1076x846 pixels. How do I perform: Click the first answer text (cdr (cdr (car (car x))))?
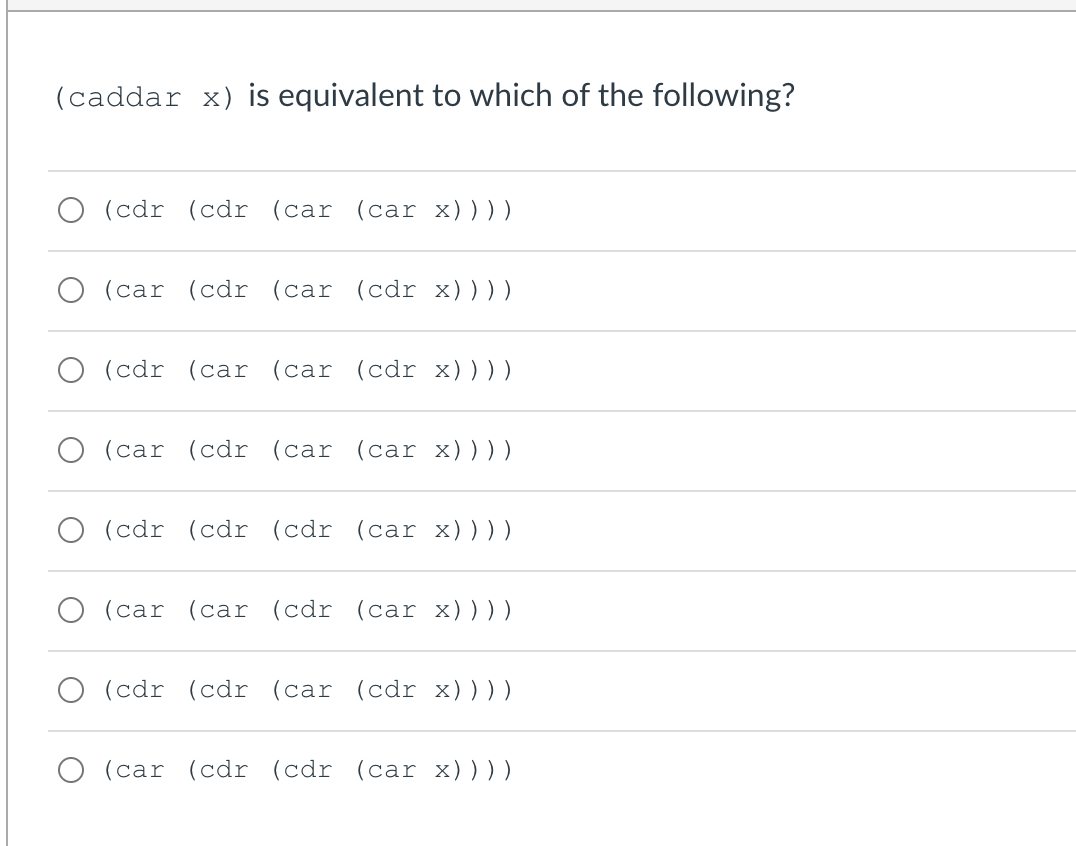pos(307,209)
